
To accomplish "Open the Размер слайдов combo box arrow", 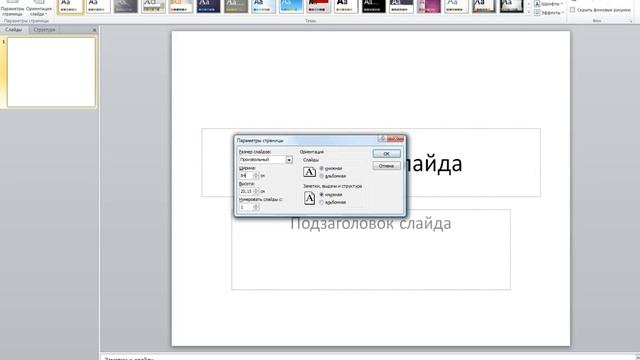I will tap(289, 160).
